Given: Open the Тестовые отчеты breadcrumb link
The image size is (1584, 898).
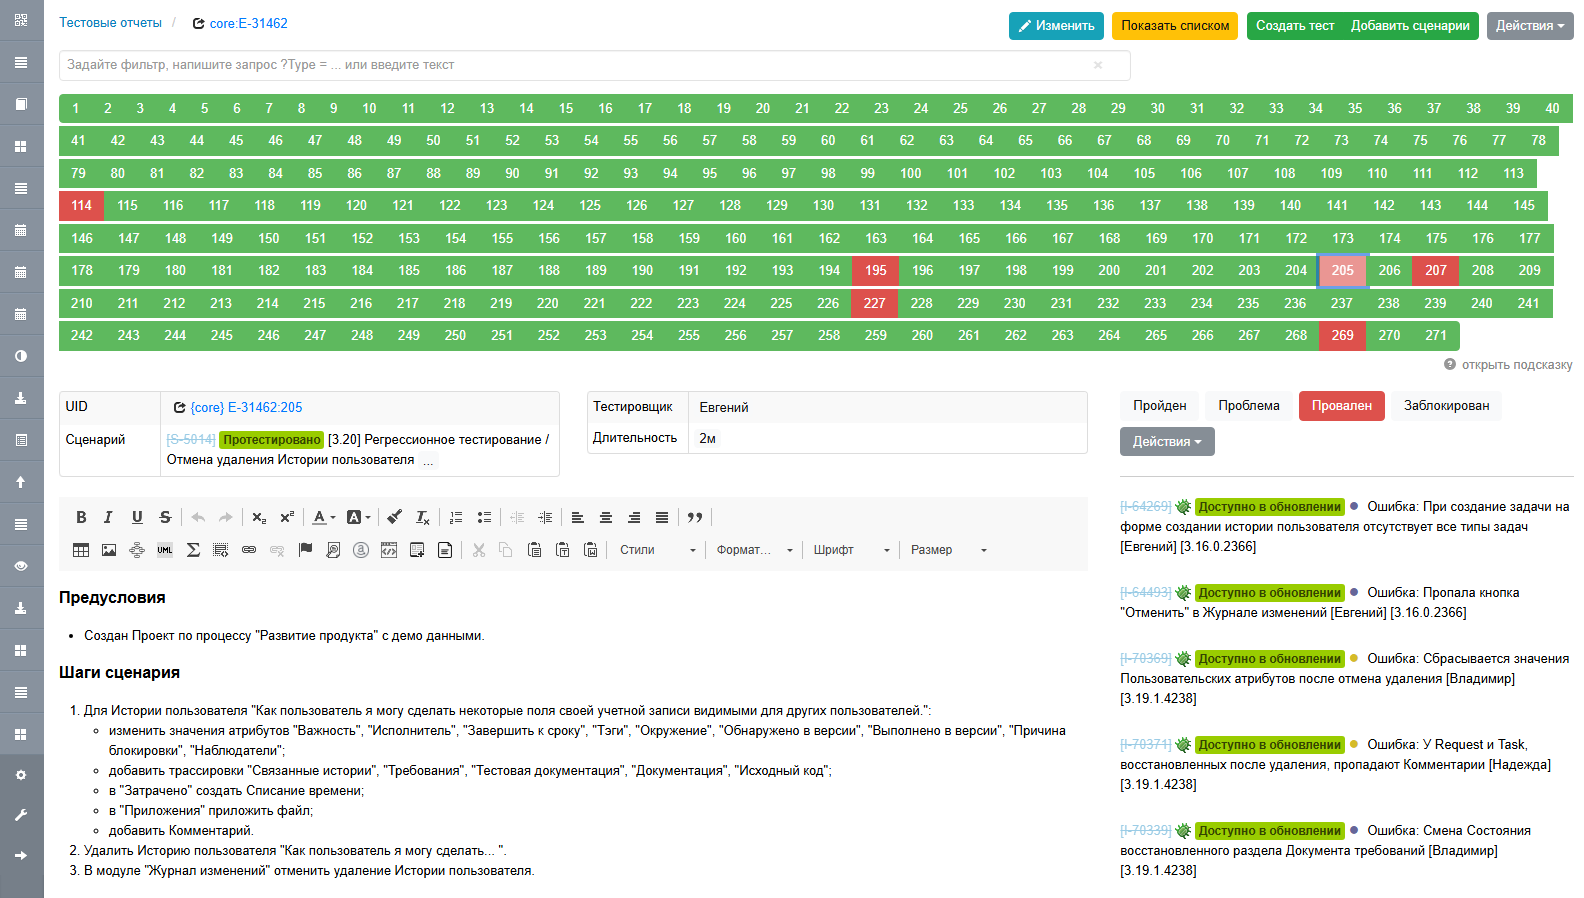Looking at the screenshot, I should point(110,22).
